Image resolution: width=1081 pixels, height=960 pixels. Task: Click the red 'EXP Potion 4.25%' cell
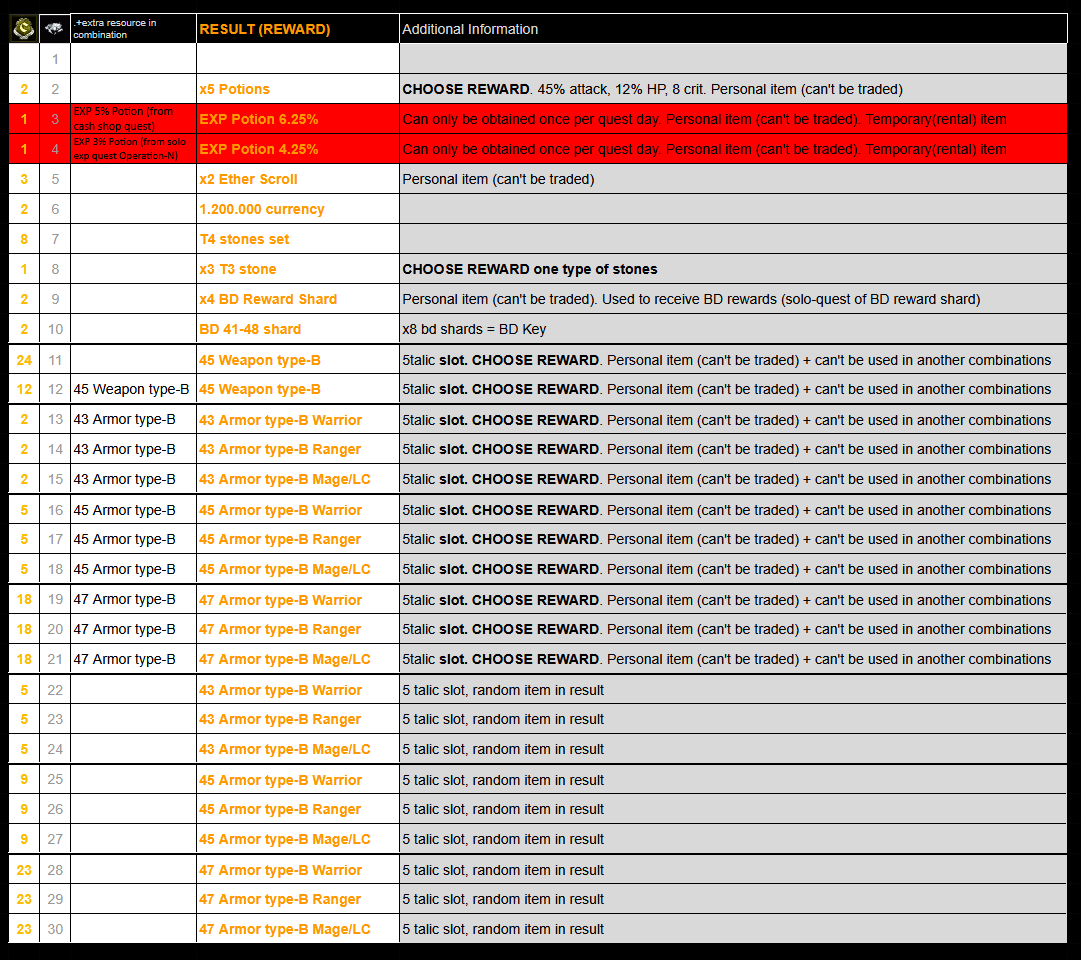(259, 149)
